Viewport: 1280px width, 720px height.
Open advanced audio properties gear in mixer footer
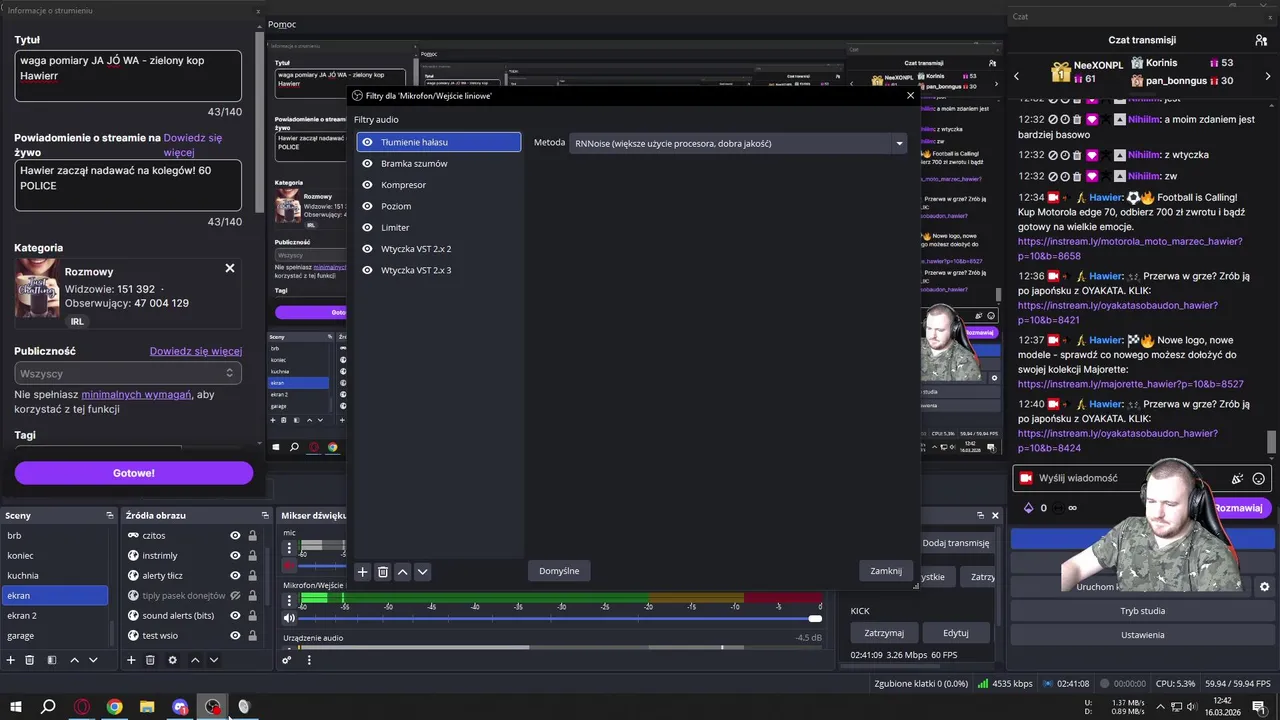(287, 660)
